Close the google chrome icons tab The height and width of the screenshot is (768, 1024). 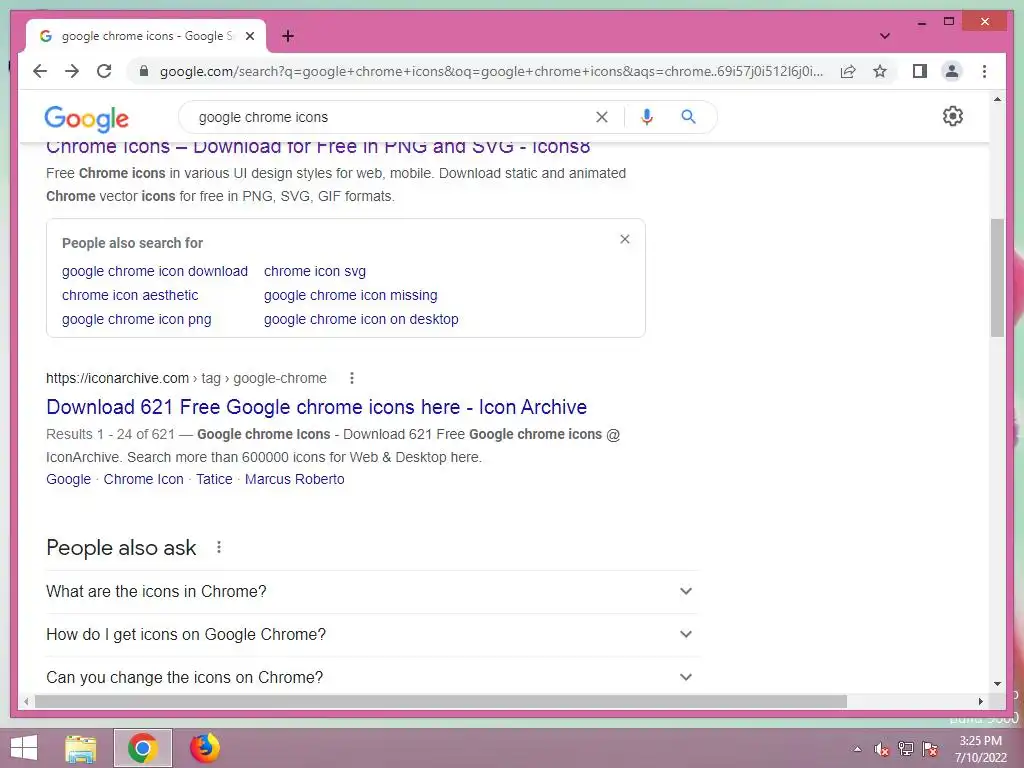click(x=249, y=36)
